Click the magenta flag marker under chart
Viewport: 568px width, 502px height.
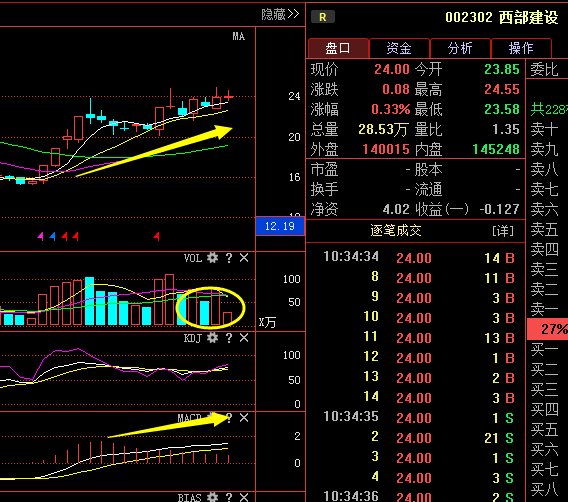pyautogui.click(x=41, y=237)
